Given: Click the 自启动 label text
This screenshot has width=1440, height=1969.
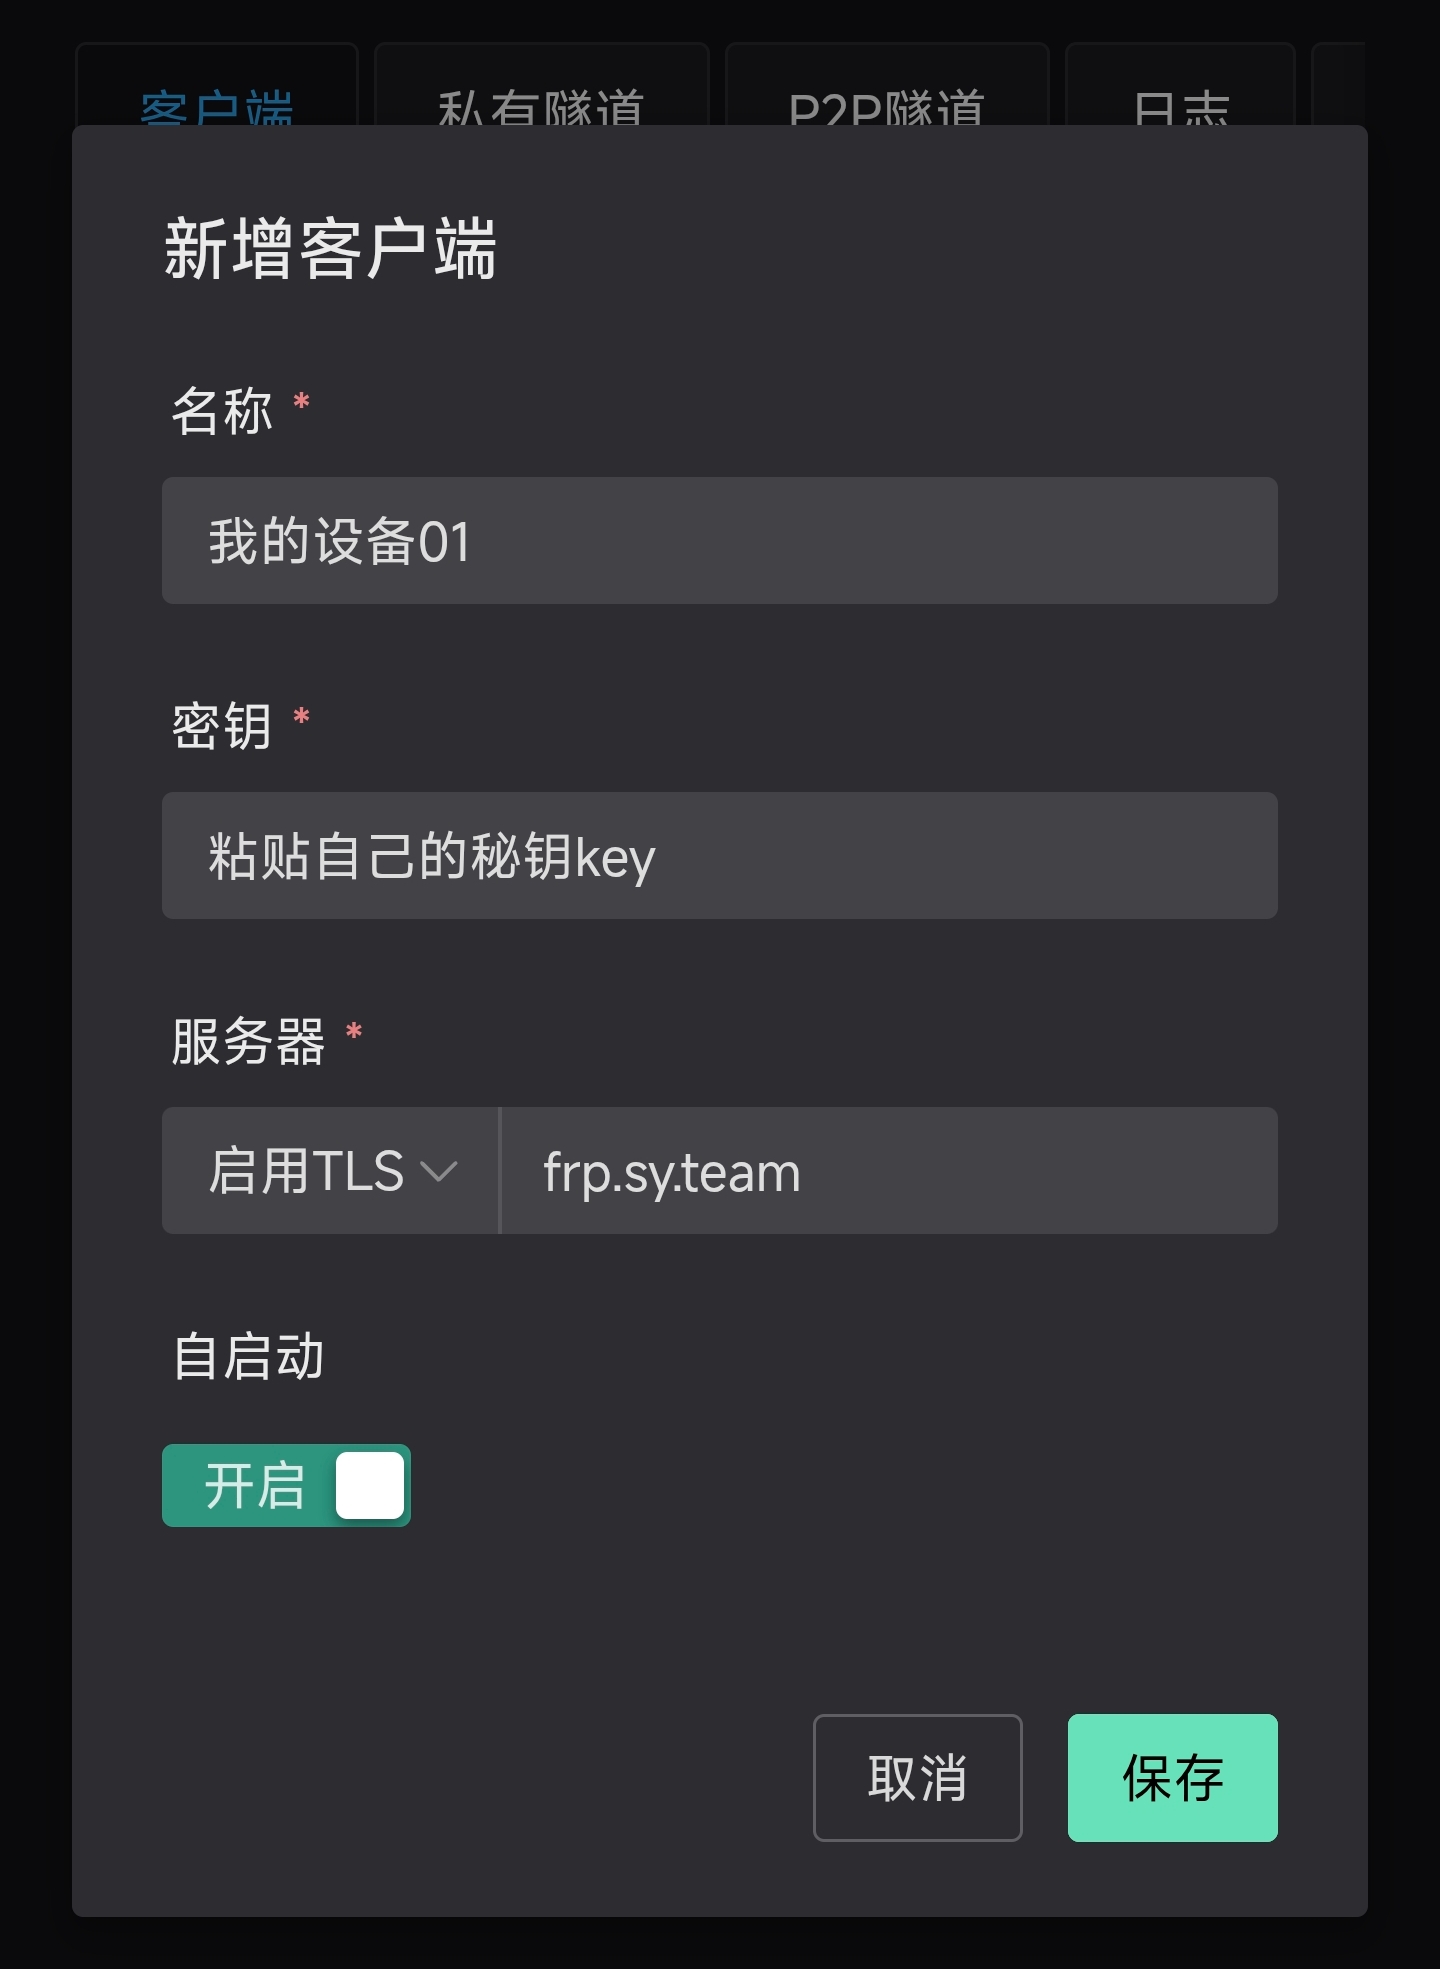Looking at the screenshot, I should [x=248, y=1357].
